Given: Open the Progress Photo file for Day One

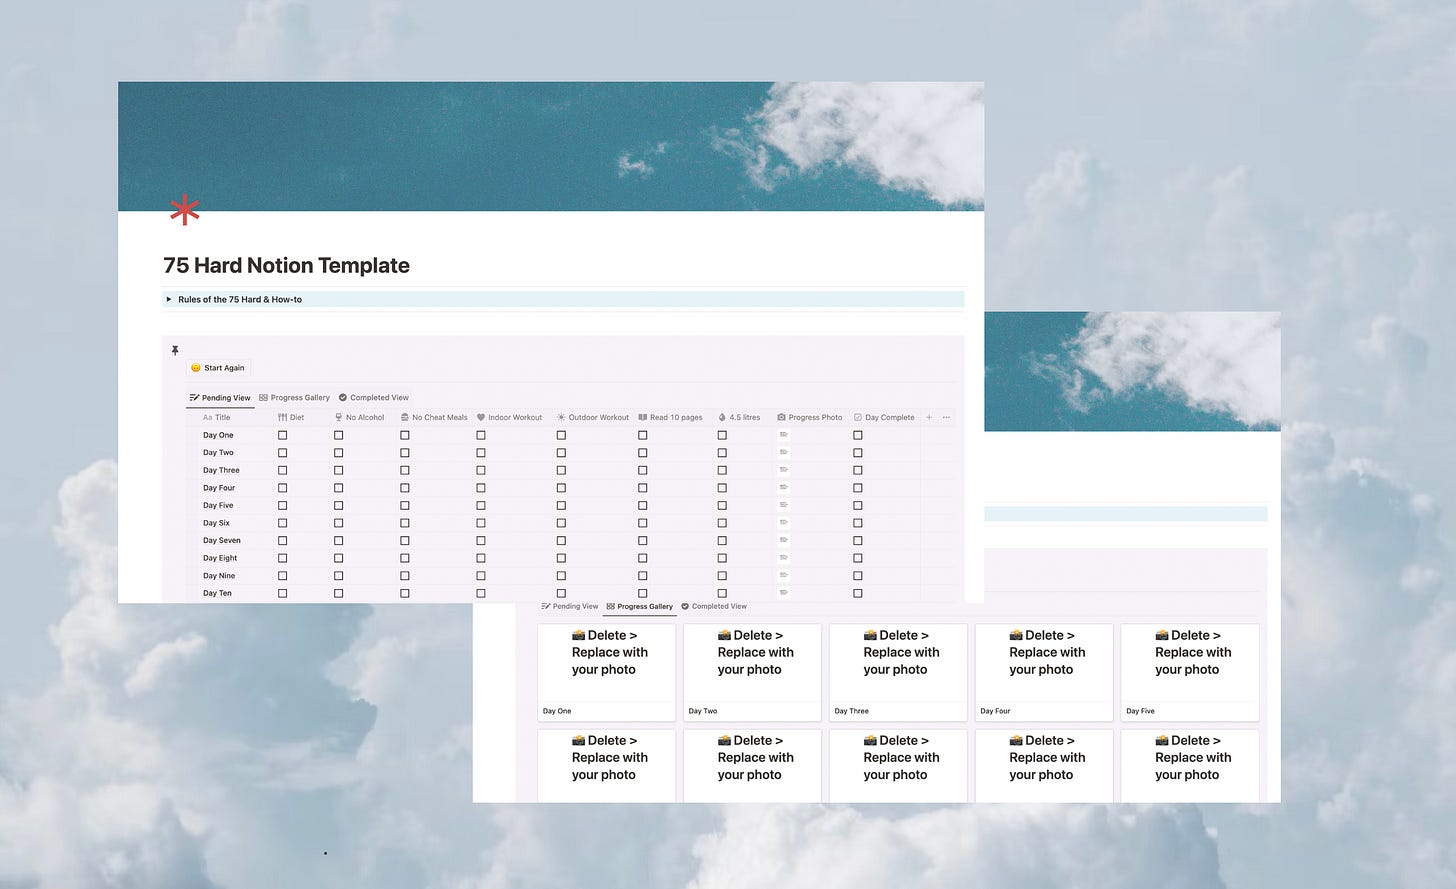Looking at the screenshot, I should [x=784, y=435].
